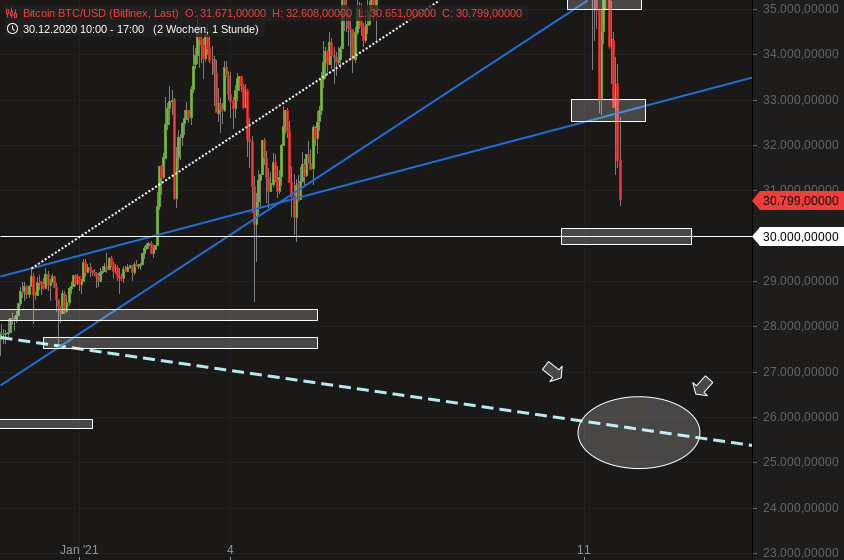Click the 35.000,00000 price axis label

coord(800,9)
